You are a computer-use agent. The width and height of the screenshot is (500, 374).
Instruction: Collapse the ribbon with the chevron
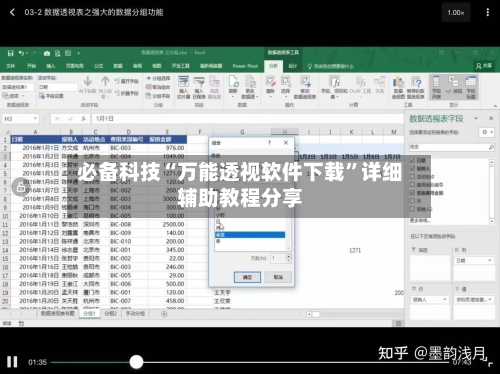[x=495, y=106]
